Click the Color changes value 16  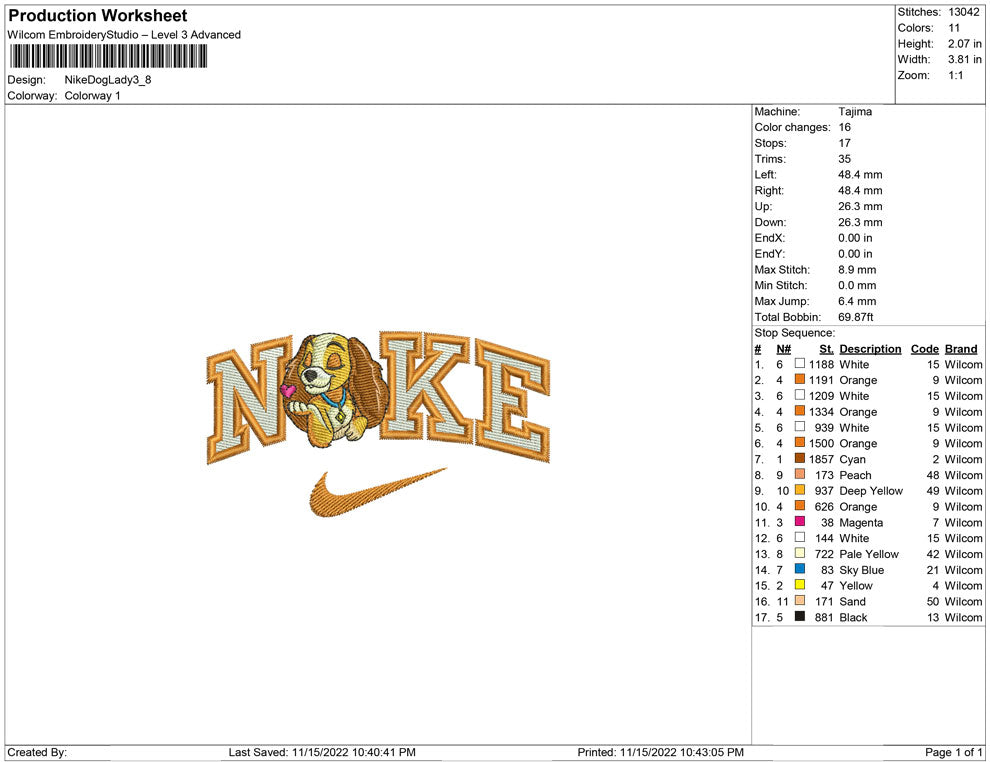pyautogui.click(x=845, y=128)
